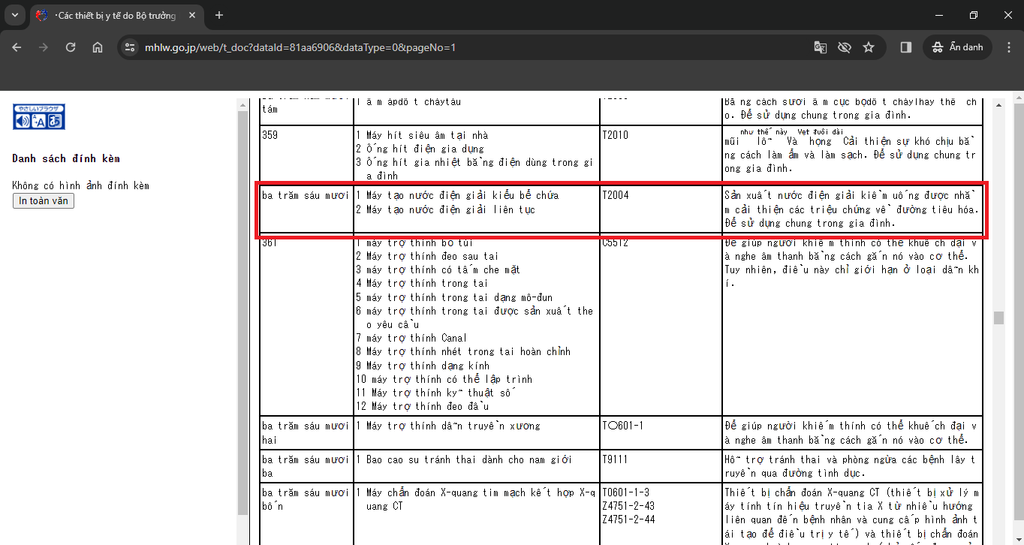The image size is (1024, 545).
Task: Click the third-party cookies blocked eye icon
Action: pos(844,47)
